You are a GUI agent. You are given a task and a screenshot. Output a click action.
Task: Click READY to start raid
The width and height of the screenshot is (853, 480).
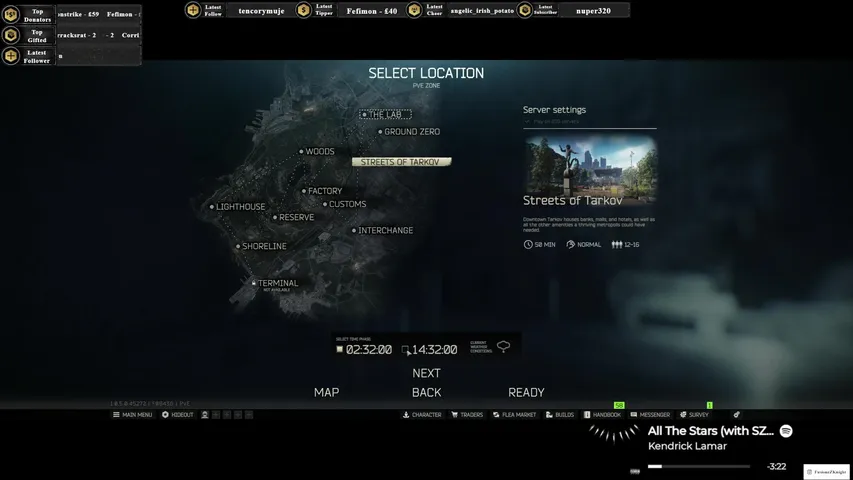point(526,392)
